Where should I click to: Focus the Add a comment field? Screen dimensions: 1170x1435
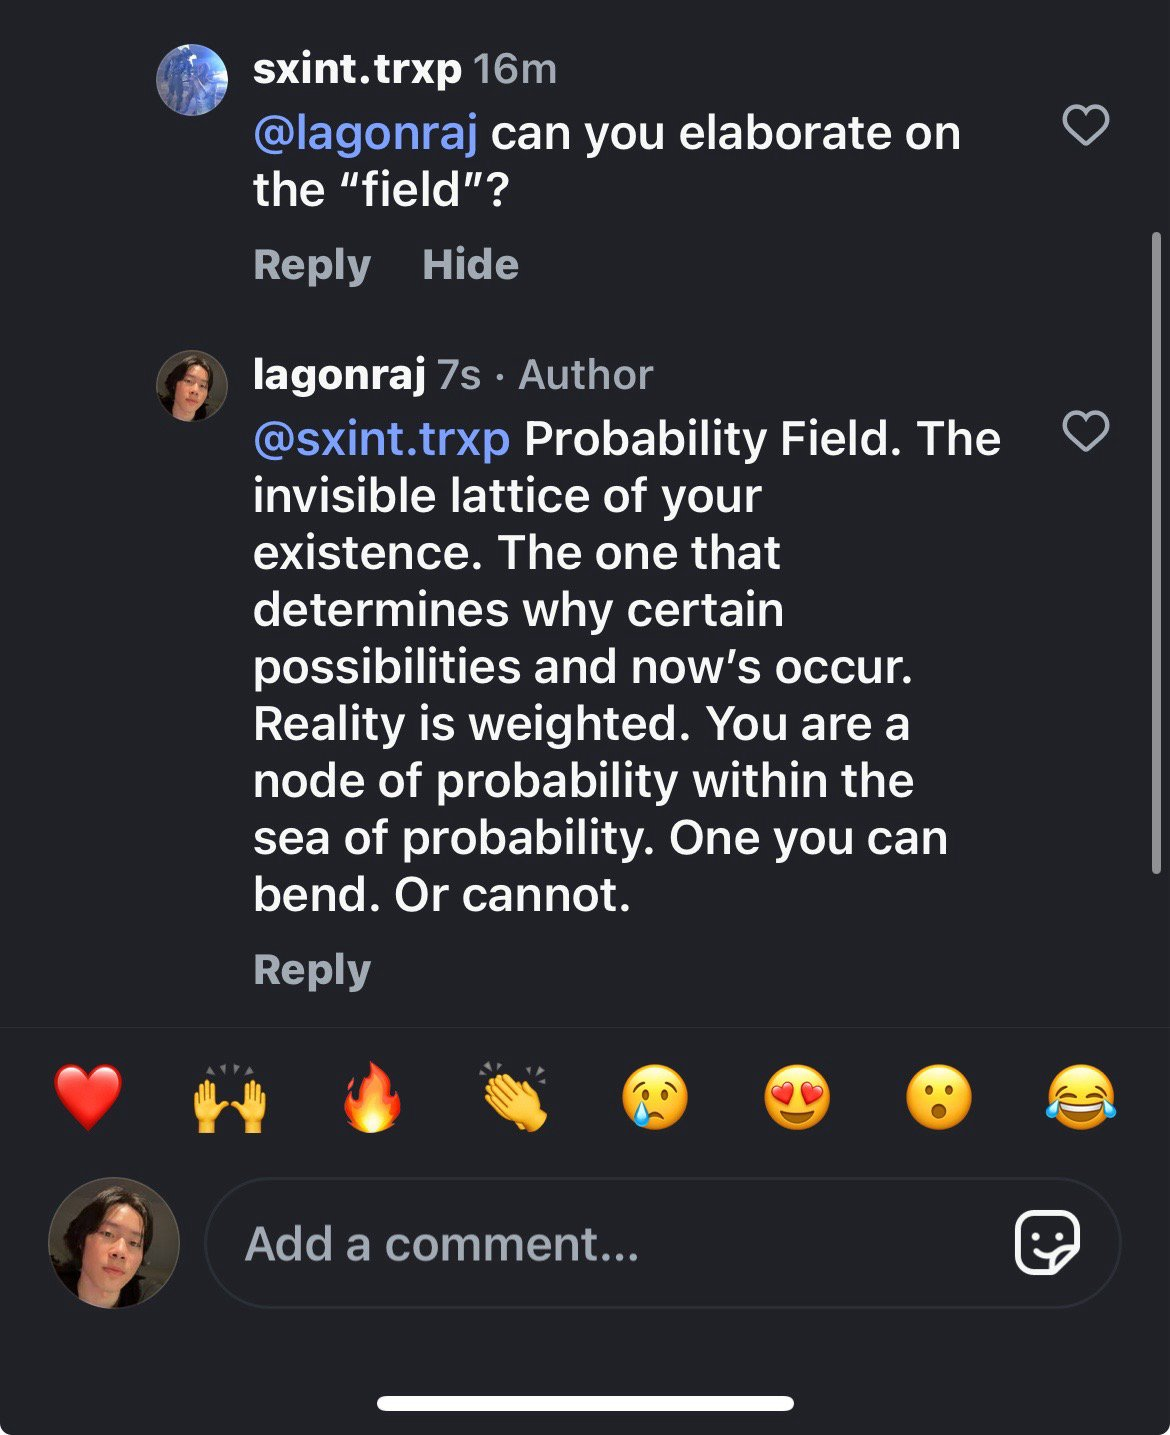pyautogui.click(x=600, y=1243)
